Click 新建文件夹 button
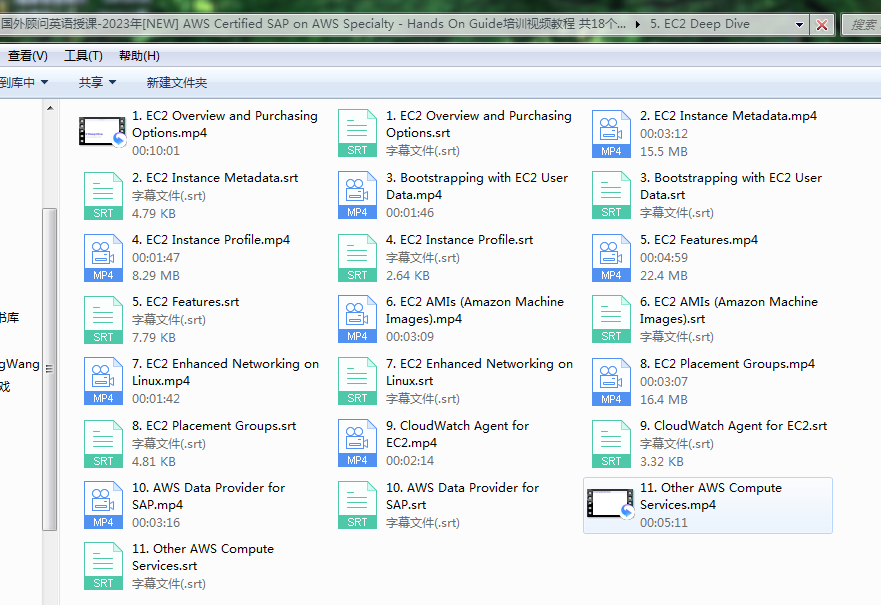 coord(176,83)
